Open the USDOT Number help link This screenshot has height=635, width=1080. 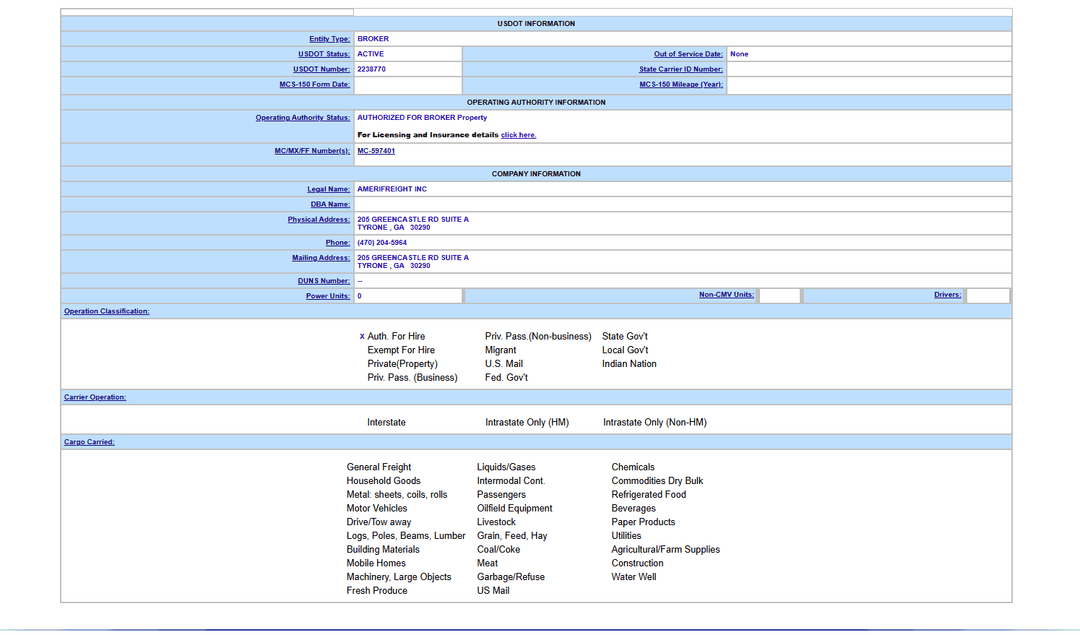coord(321,70)
